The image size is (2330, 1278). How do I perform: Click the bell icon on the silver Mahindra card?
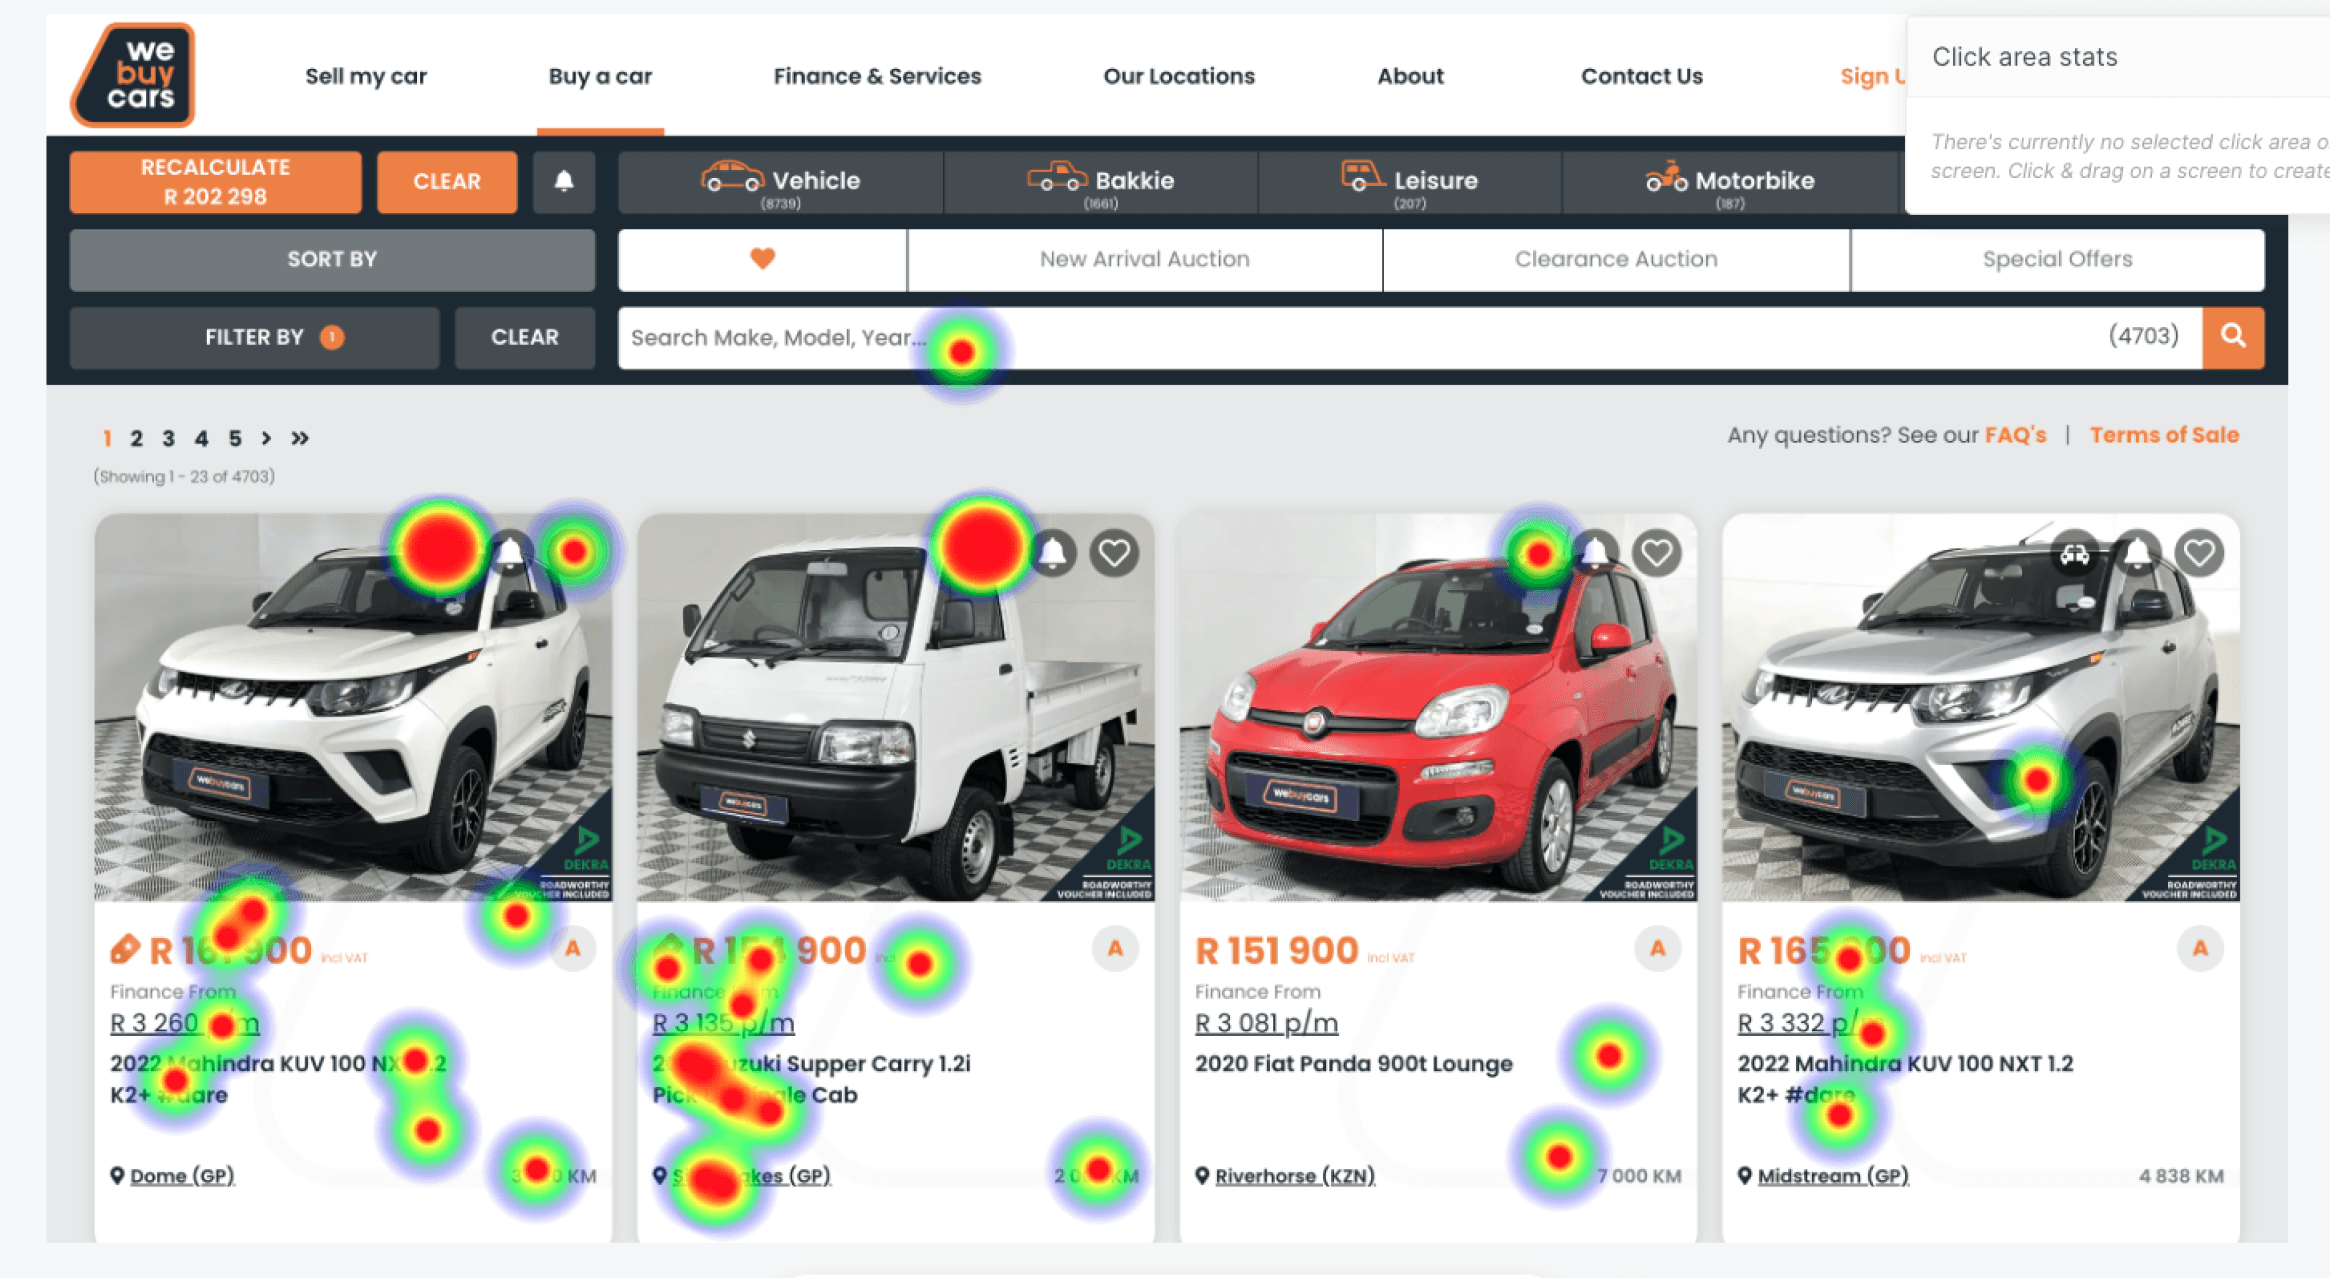(x=2137, y=552)
